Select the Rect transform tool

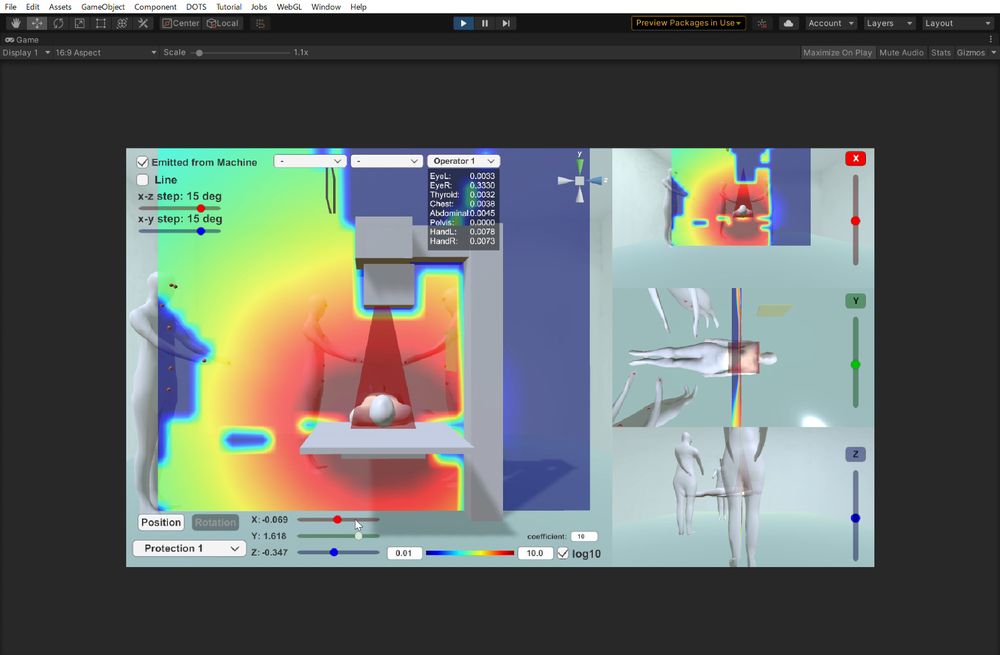(101, 23)
